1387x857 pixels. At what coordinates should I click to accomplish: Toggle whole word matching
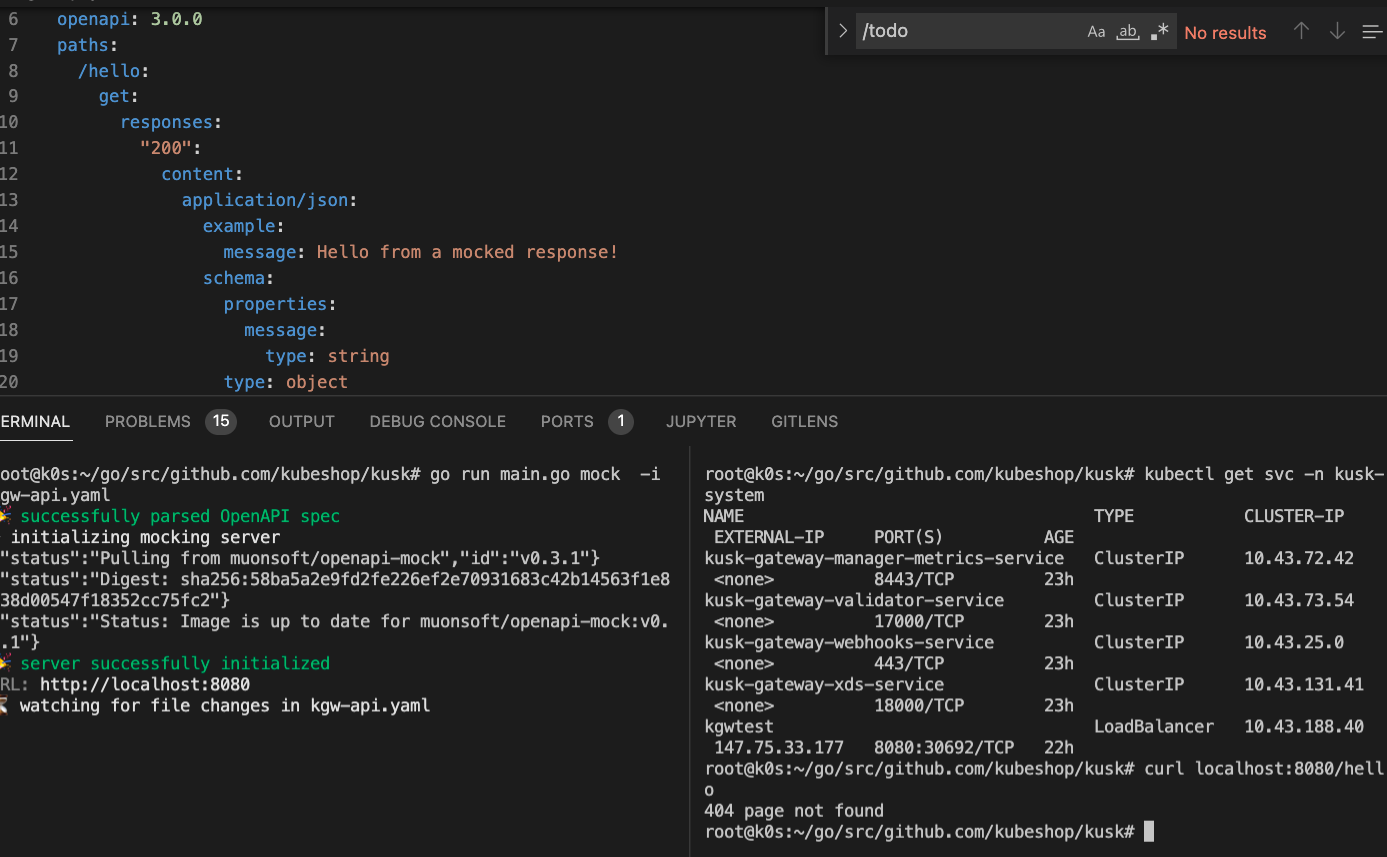coord(1128,31)
